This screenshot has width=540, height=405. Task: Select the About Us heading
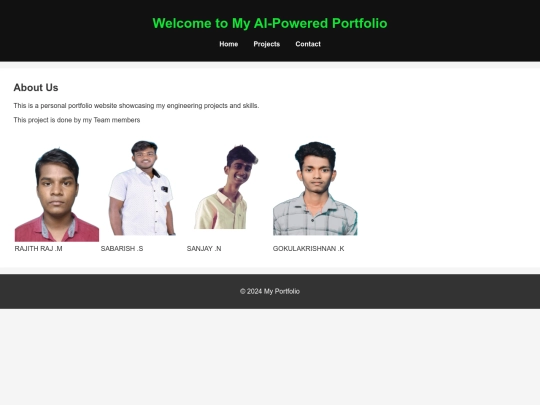[36, 87]
